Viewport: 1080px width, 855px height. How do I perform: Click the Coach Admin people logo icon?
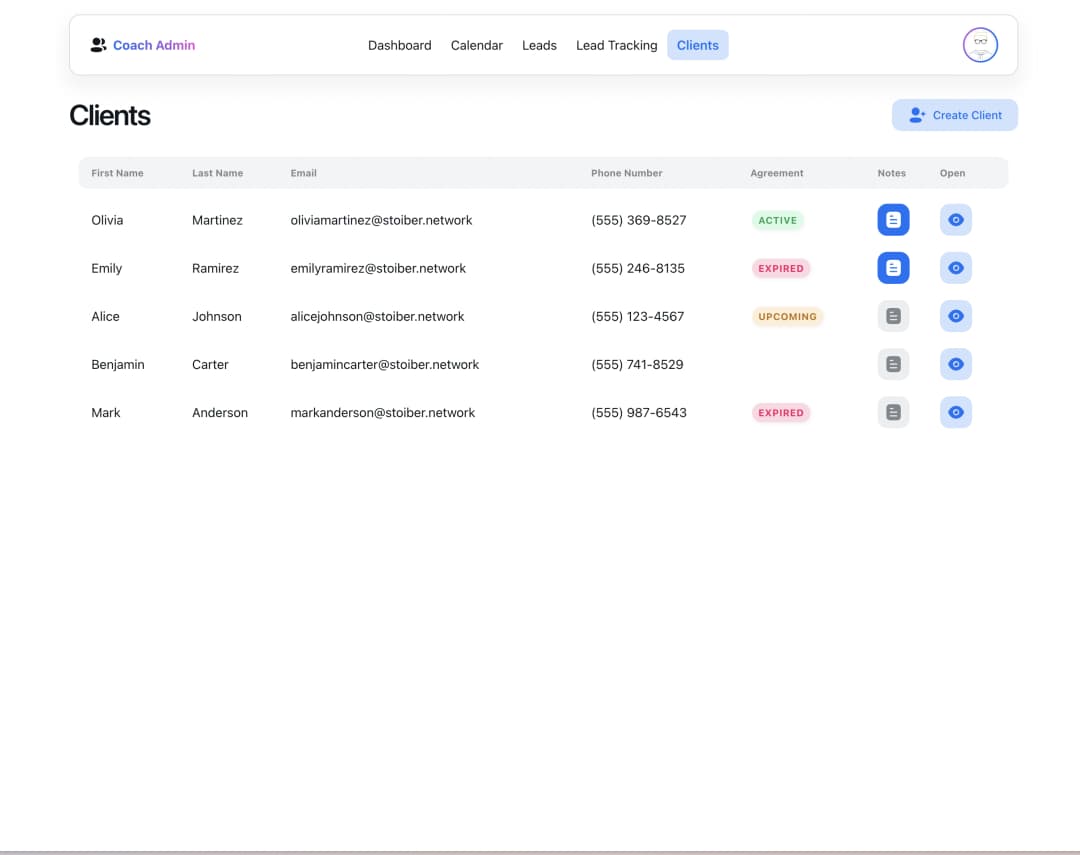(x=98, y=45)
